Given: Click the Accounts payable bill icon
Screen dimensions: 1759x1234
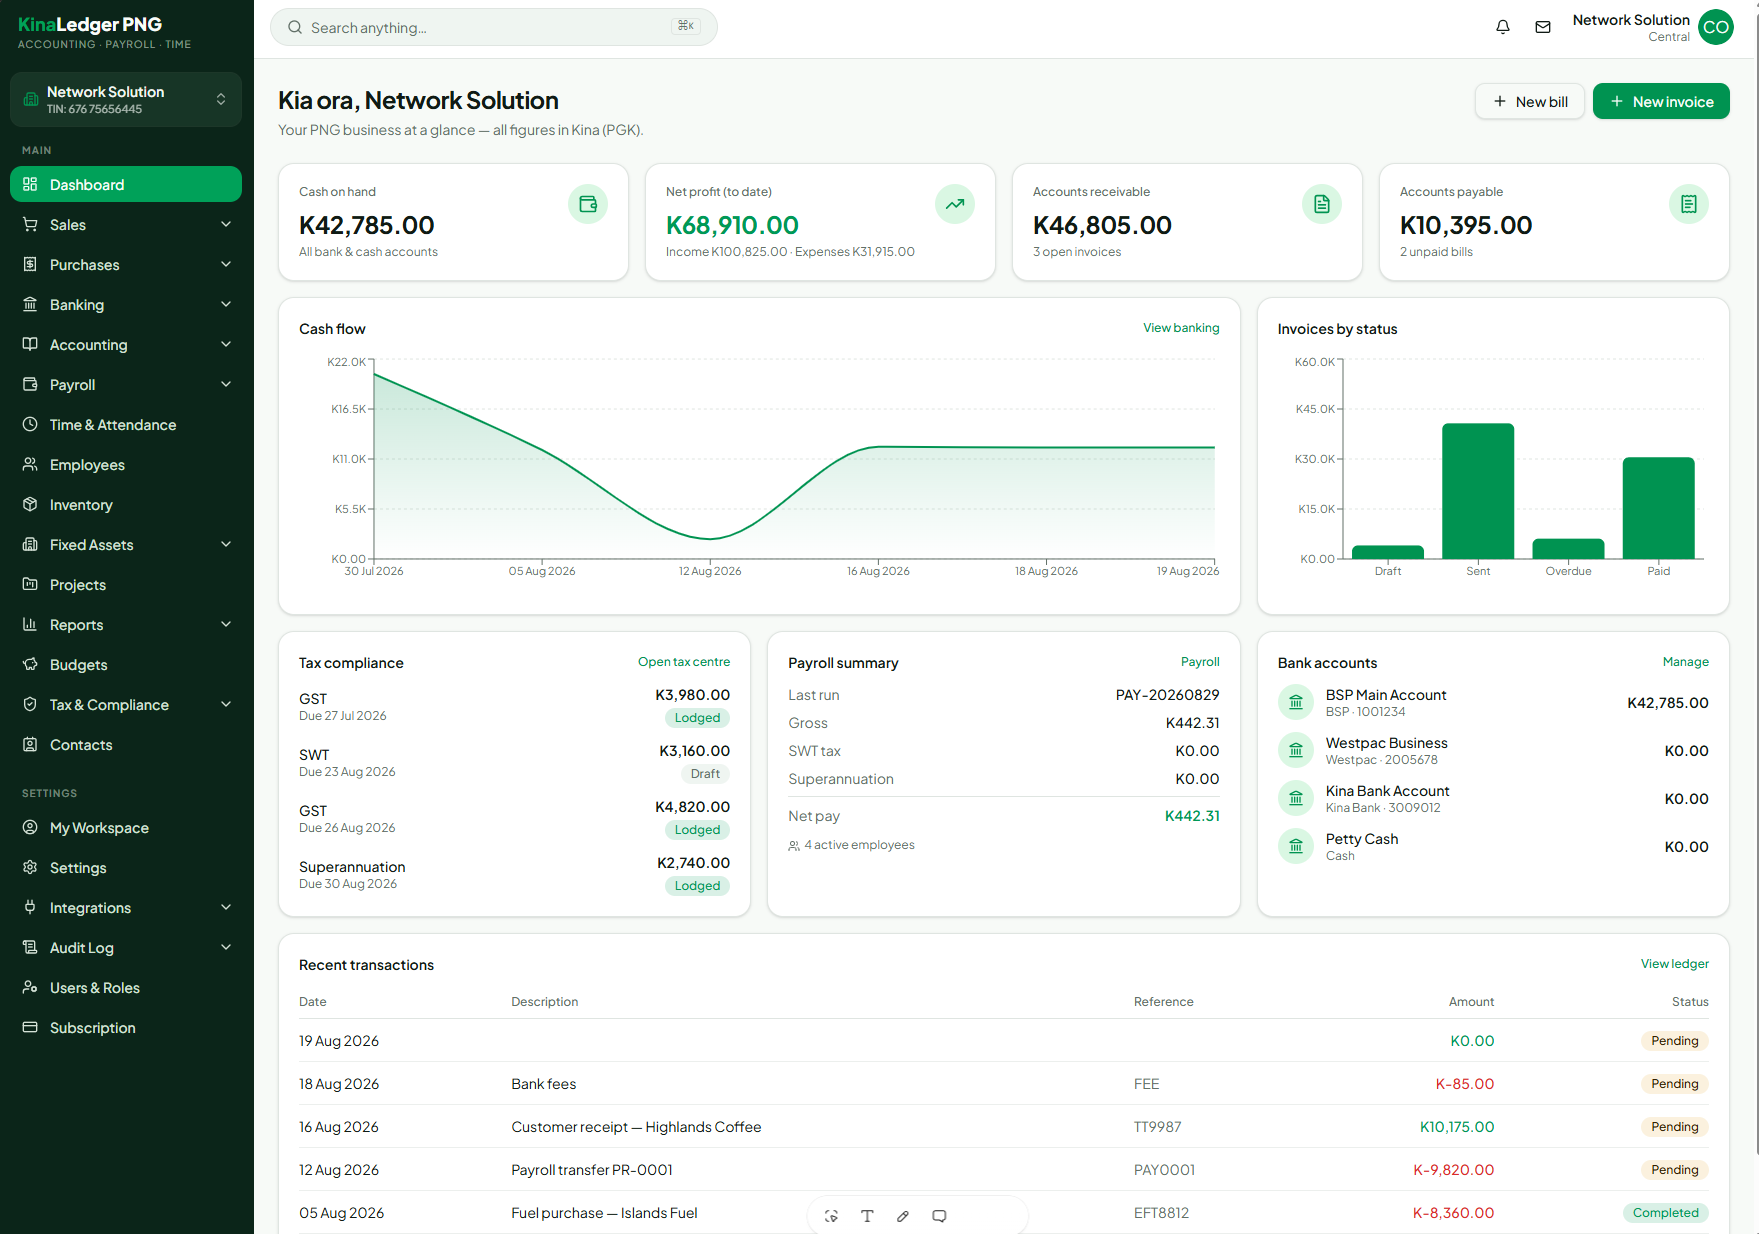Looking at the screenshot, I should [1689, 204].
